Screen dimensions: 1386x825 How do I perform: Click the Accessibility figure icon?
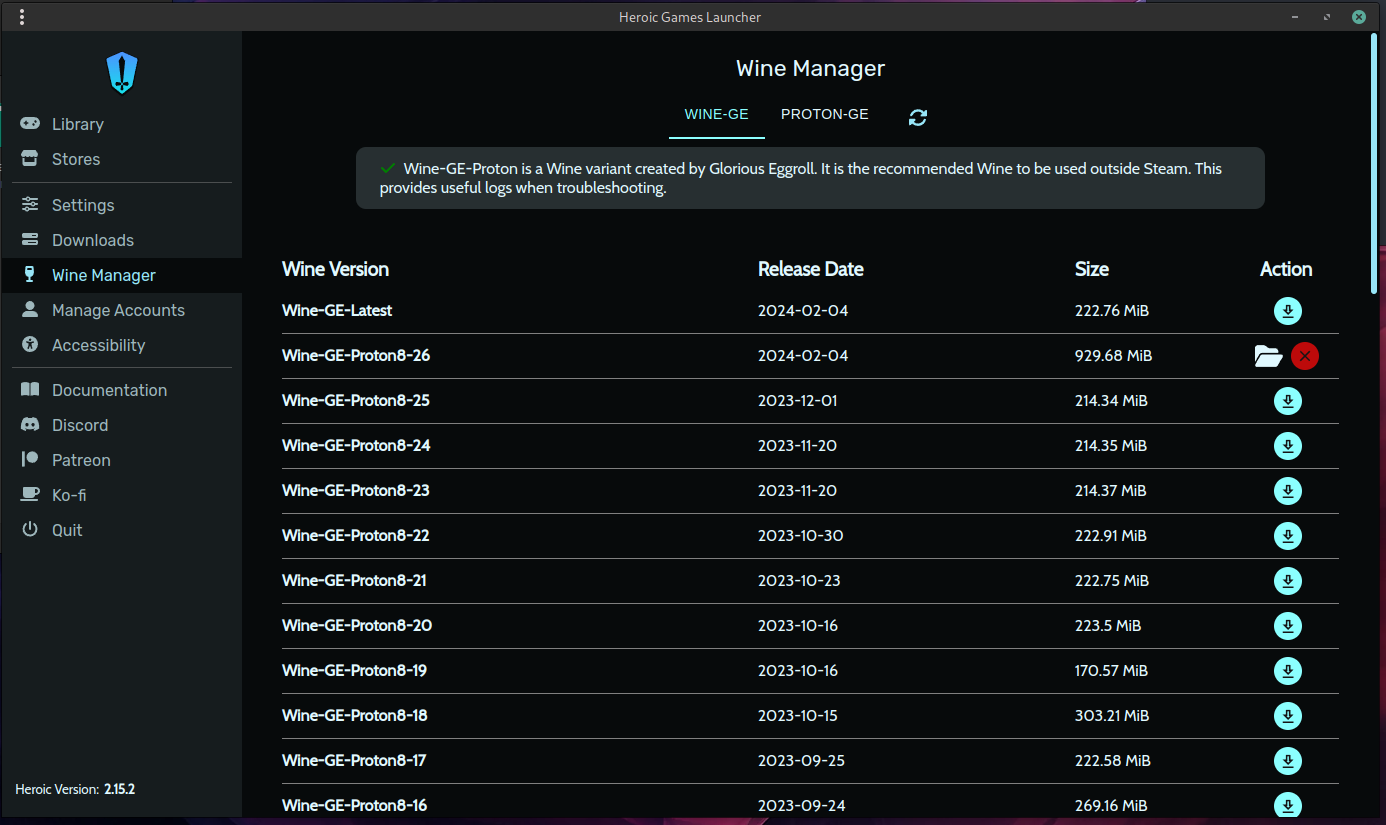click(x=31, y=345)
